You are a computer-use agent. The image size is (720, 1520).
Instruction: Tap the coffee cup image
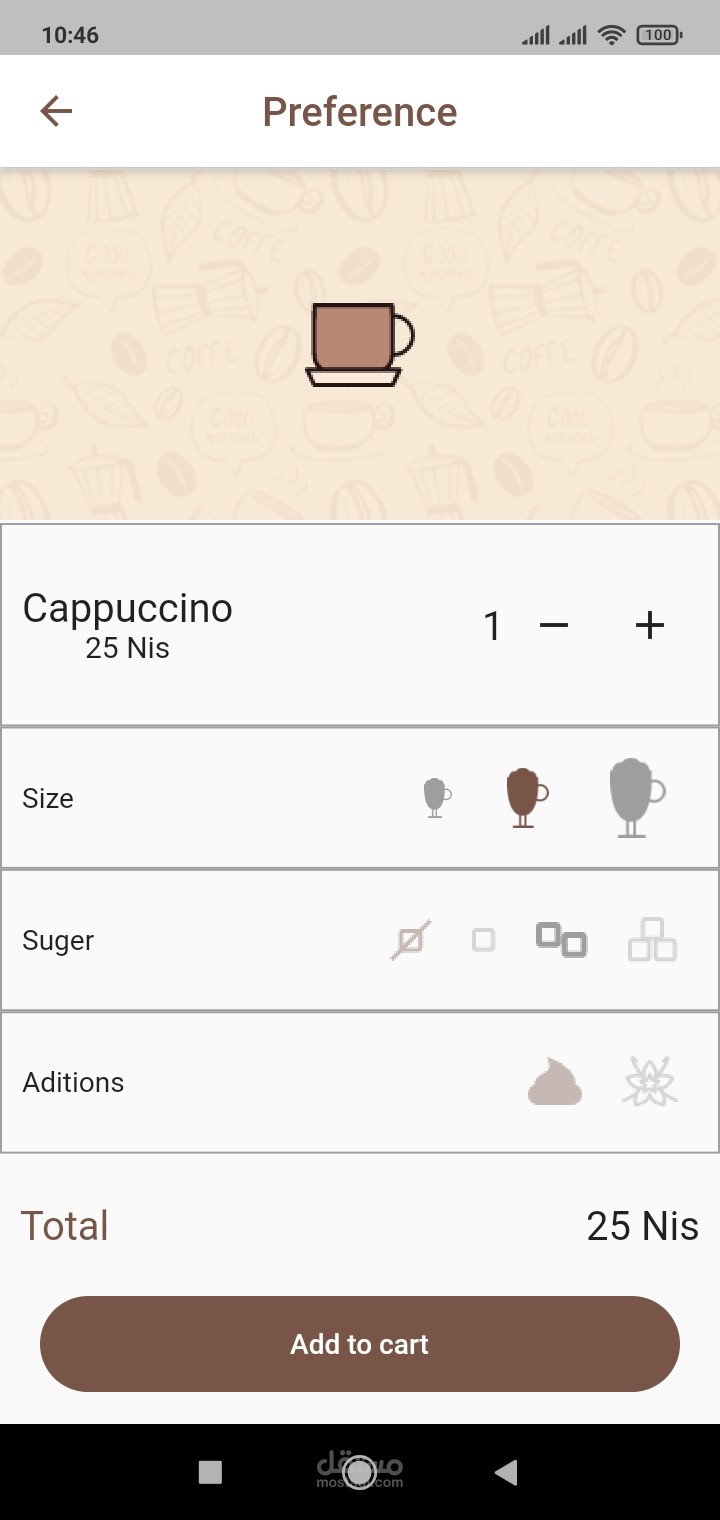coord(359,344)
